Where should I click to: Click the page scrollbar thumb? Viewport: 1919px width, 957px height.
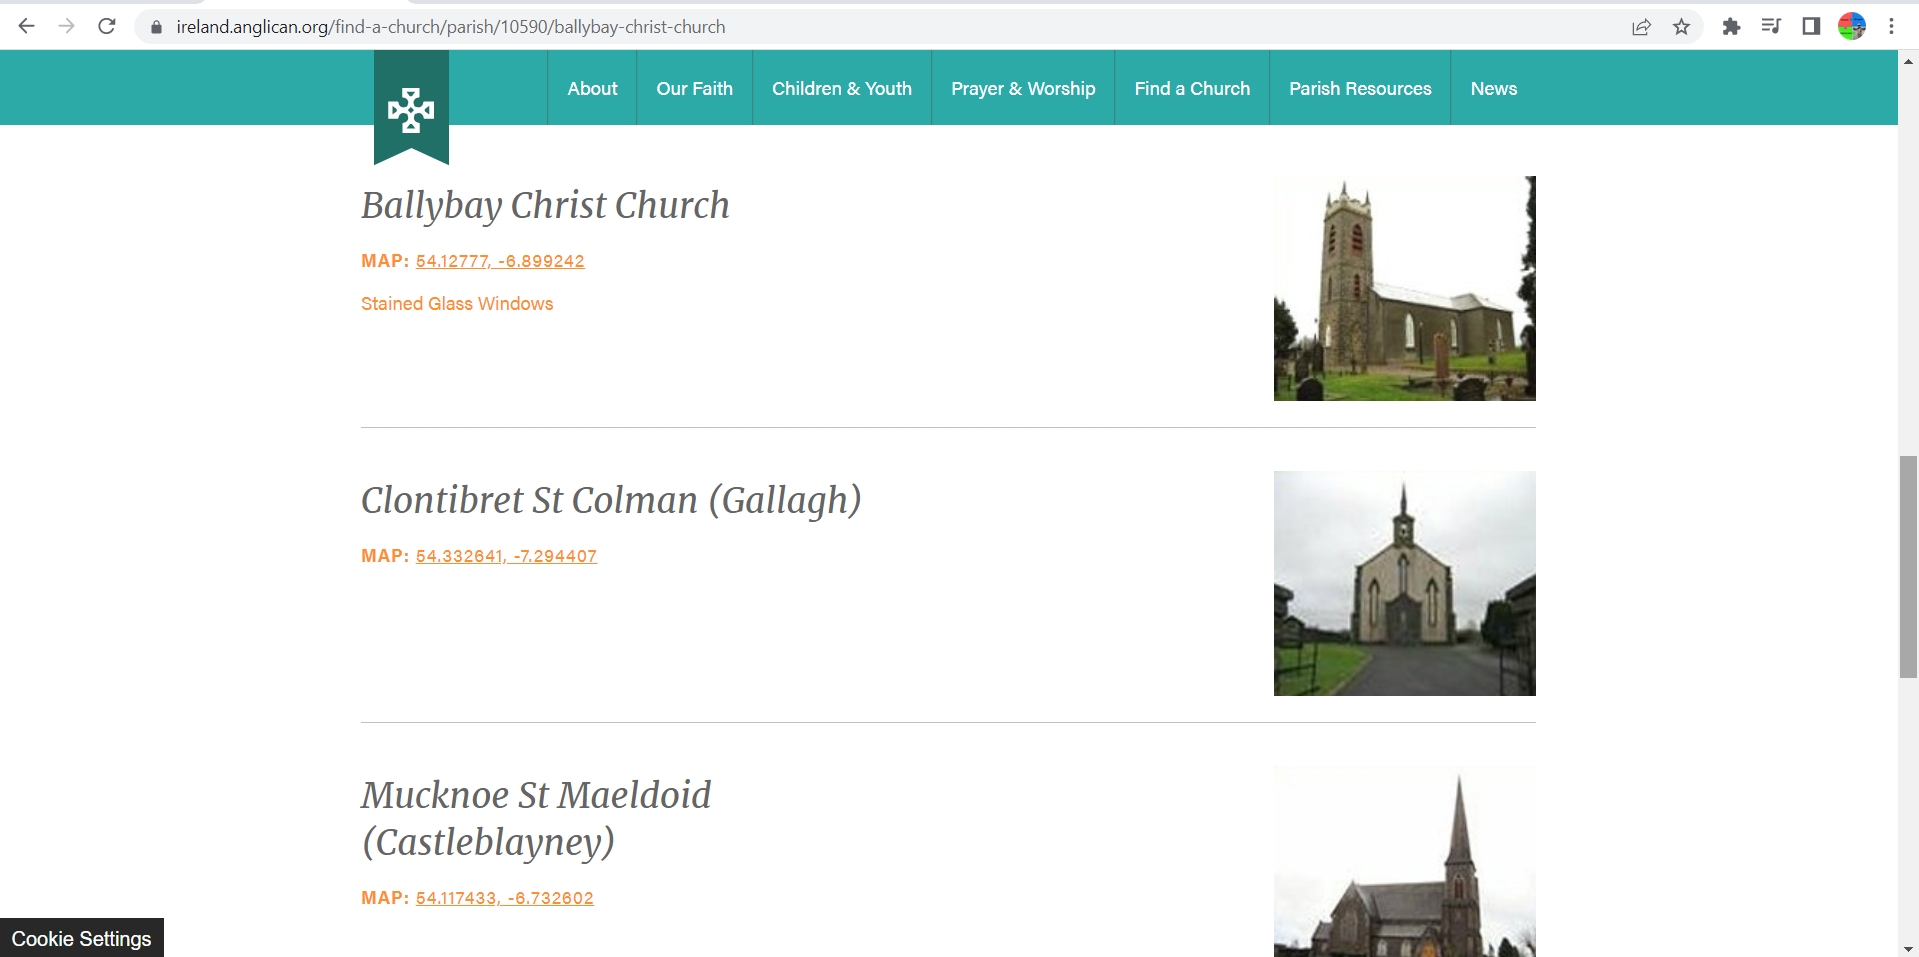click(1908, 567)
